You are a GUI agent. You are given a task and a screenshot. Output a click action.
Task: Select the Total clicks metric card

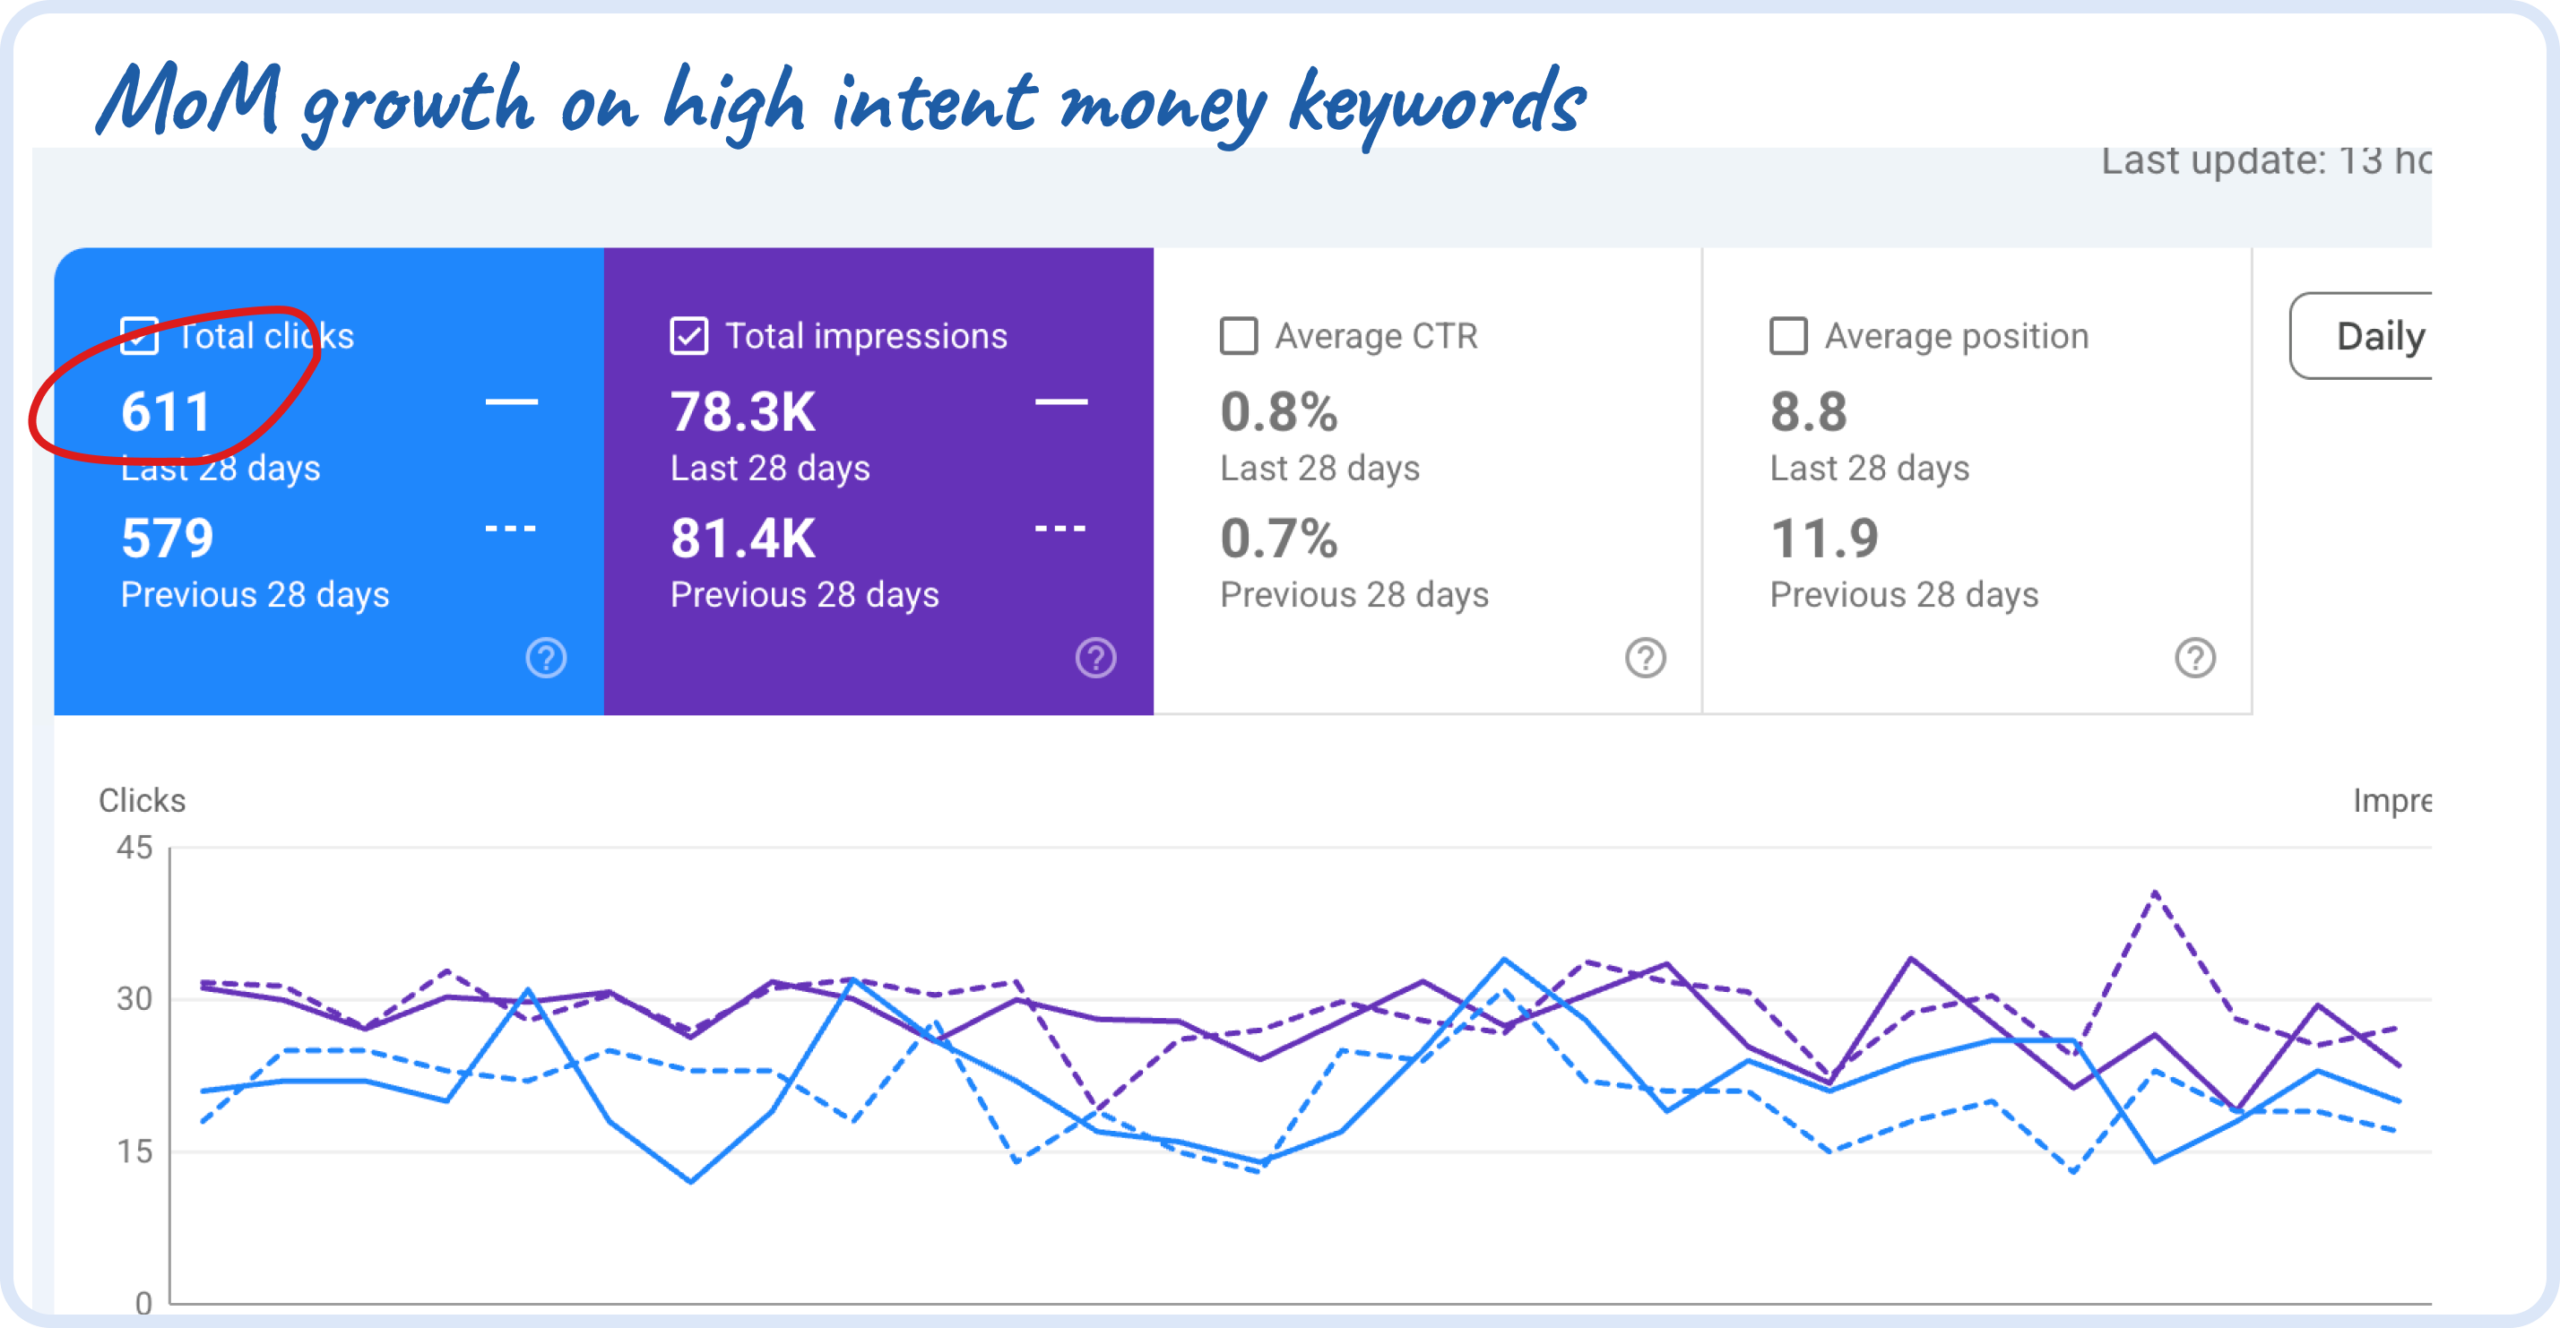(x=329, y=481)
